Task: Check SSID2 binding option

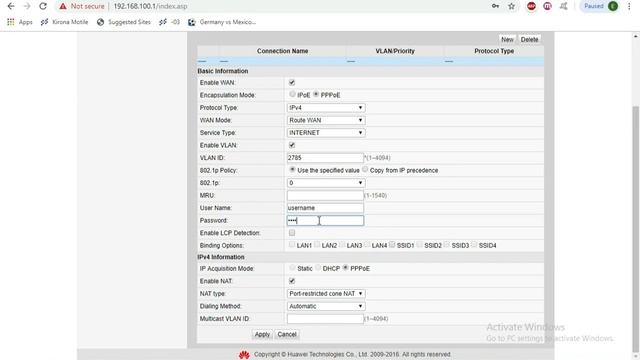Action: click(419, 244)
